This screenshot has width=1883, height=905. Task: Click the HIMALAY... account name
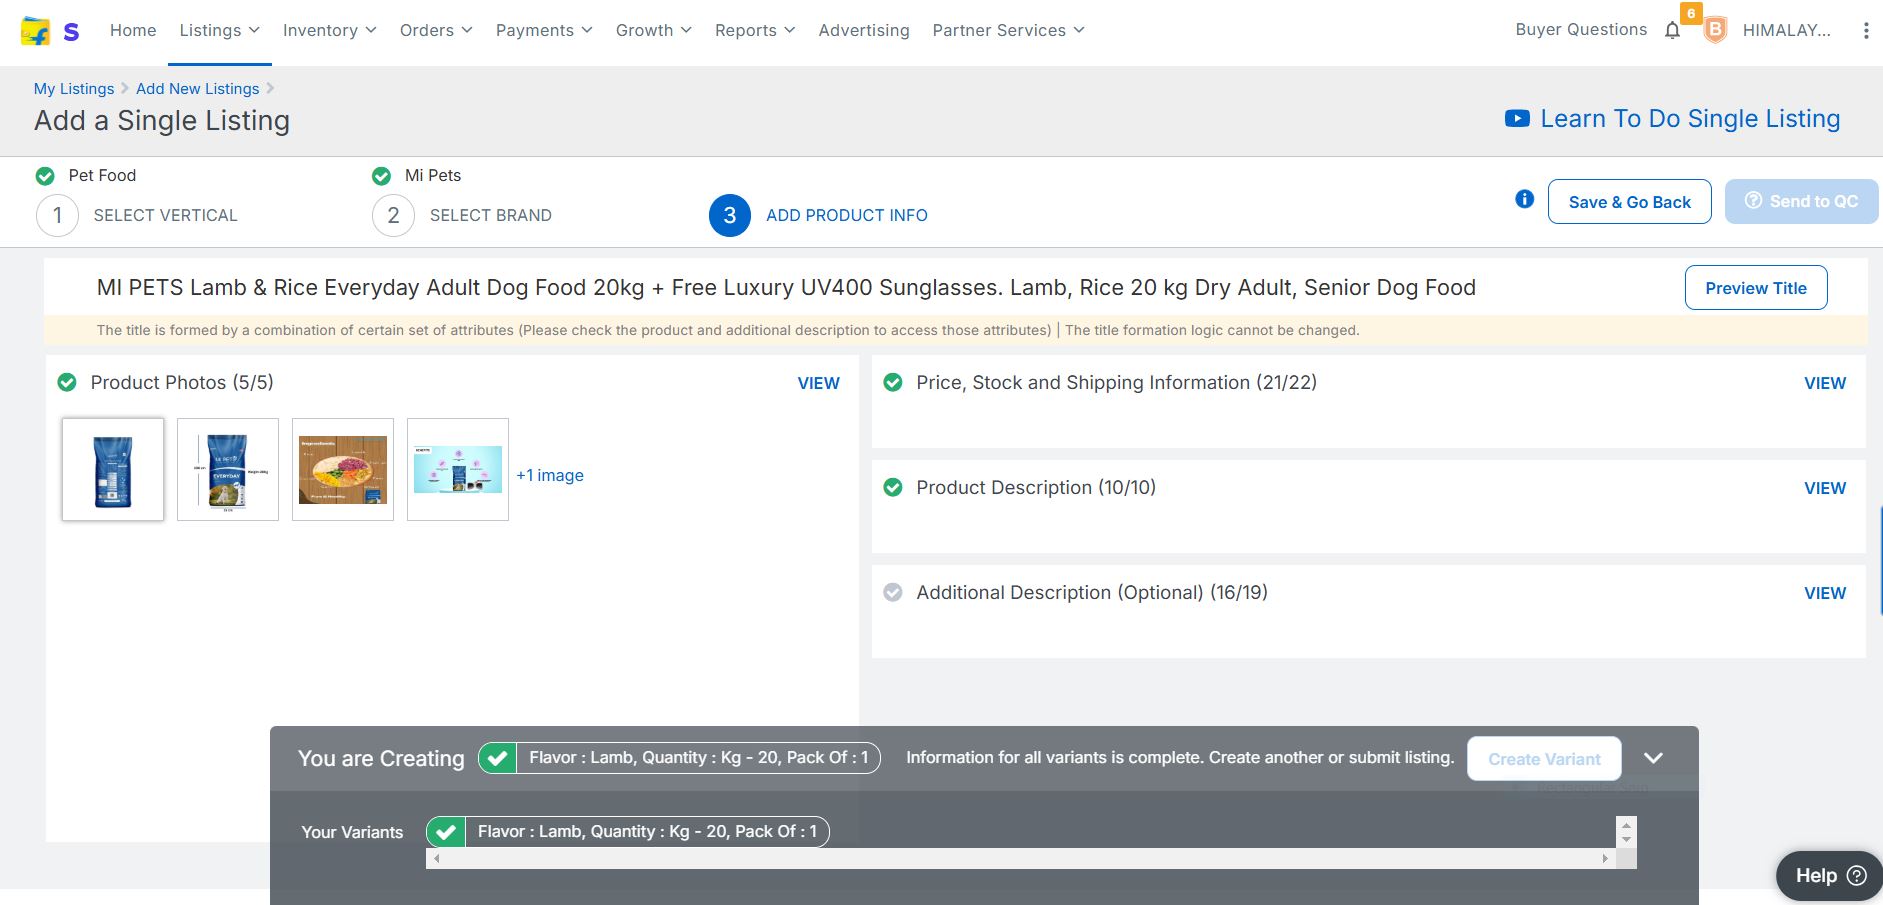click(1787, 31)
